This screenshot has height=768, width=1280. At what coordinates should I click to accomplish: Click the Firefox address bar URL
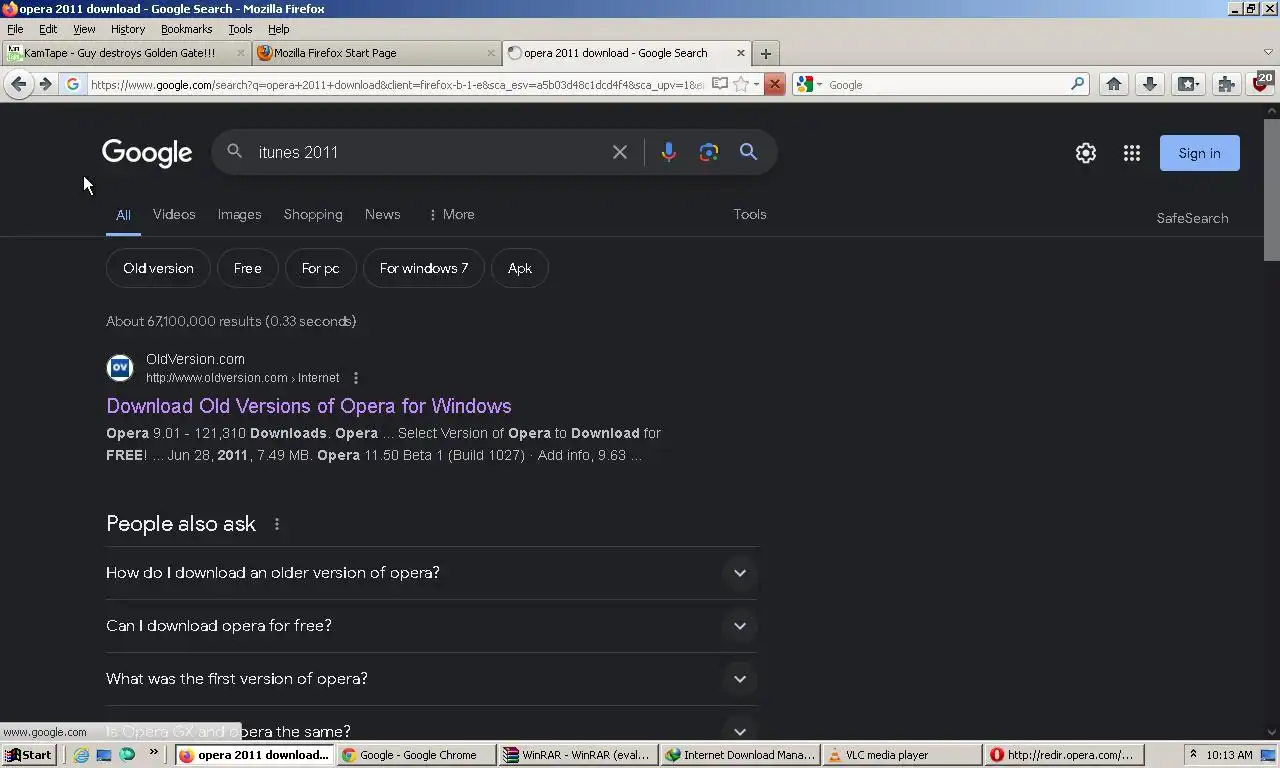click(396, 85)
